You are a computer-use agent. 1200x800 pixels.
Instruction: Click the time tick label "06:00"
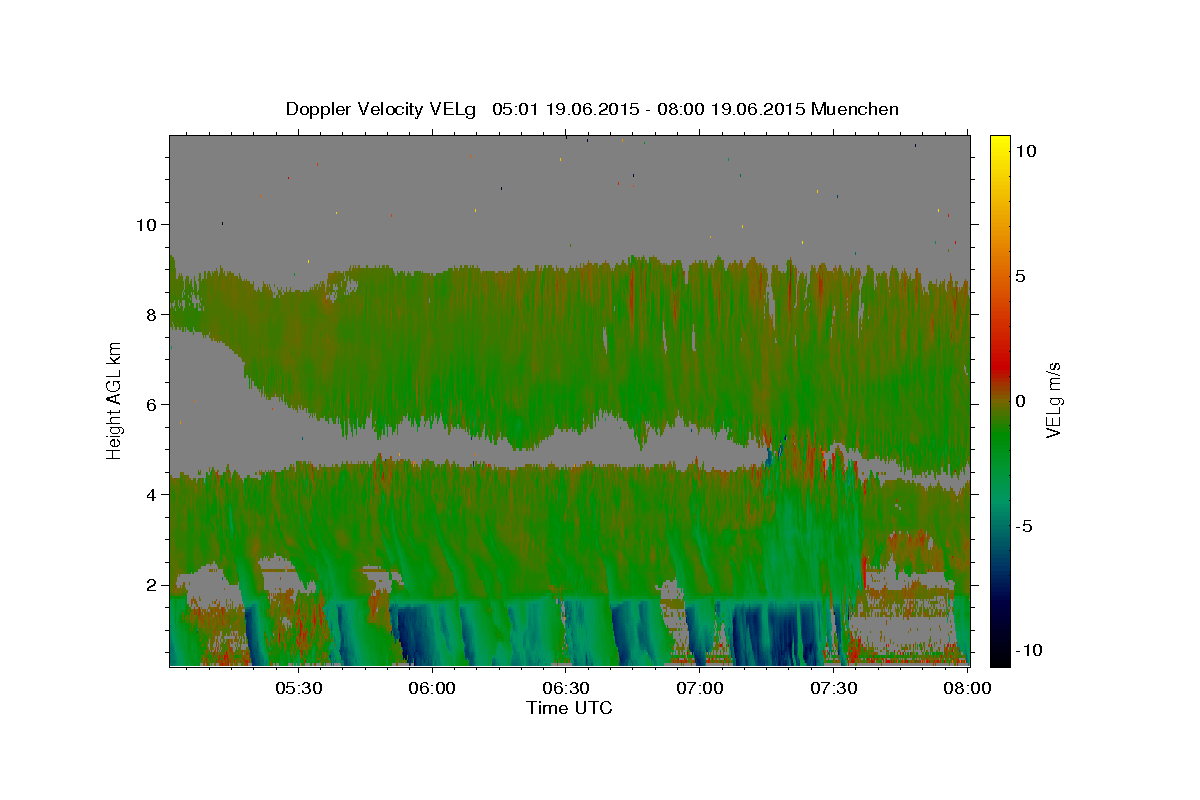(x=432, y=688)
